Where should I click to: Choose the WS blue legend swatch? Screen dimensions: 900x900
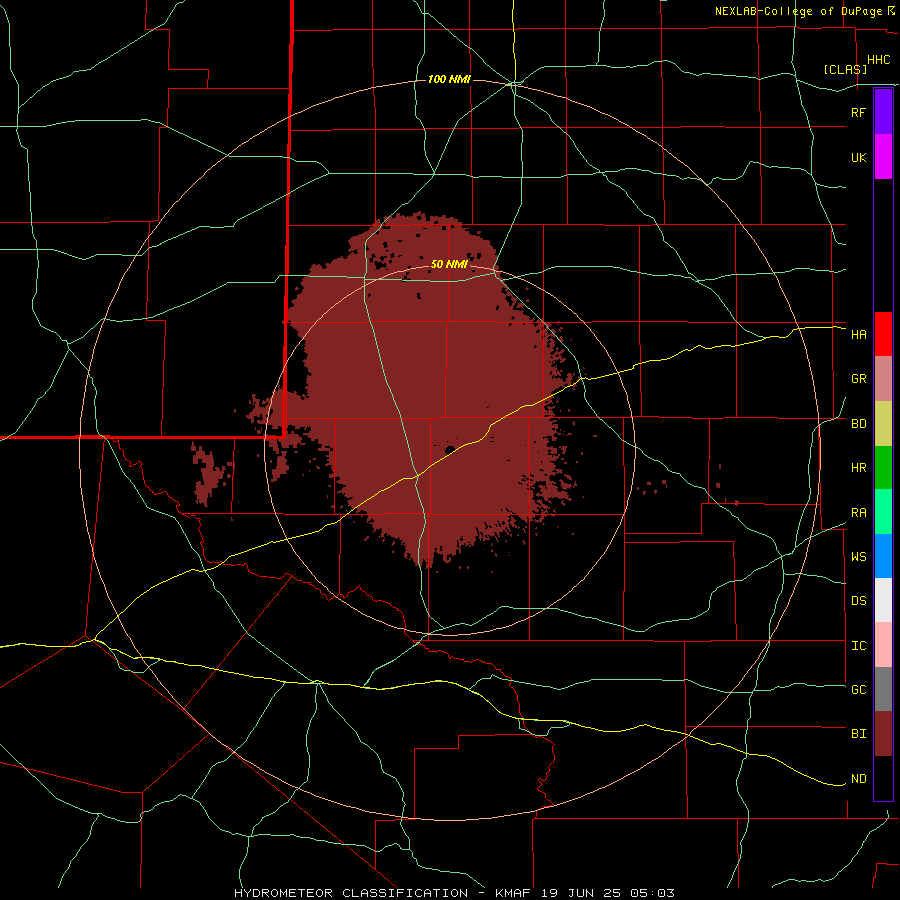883,556
